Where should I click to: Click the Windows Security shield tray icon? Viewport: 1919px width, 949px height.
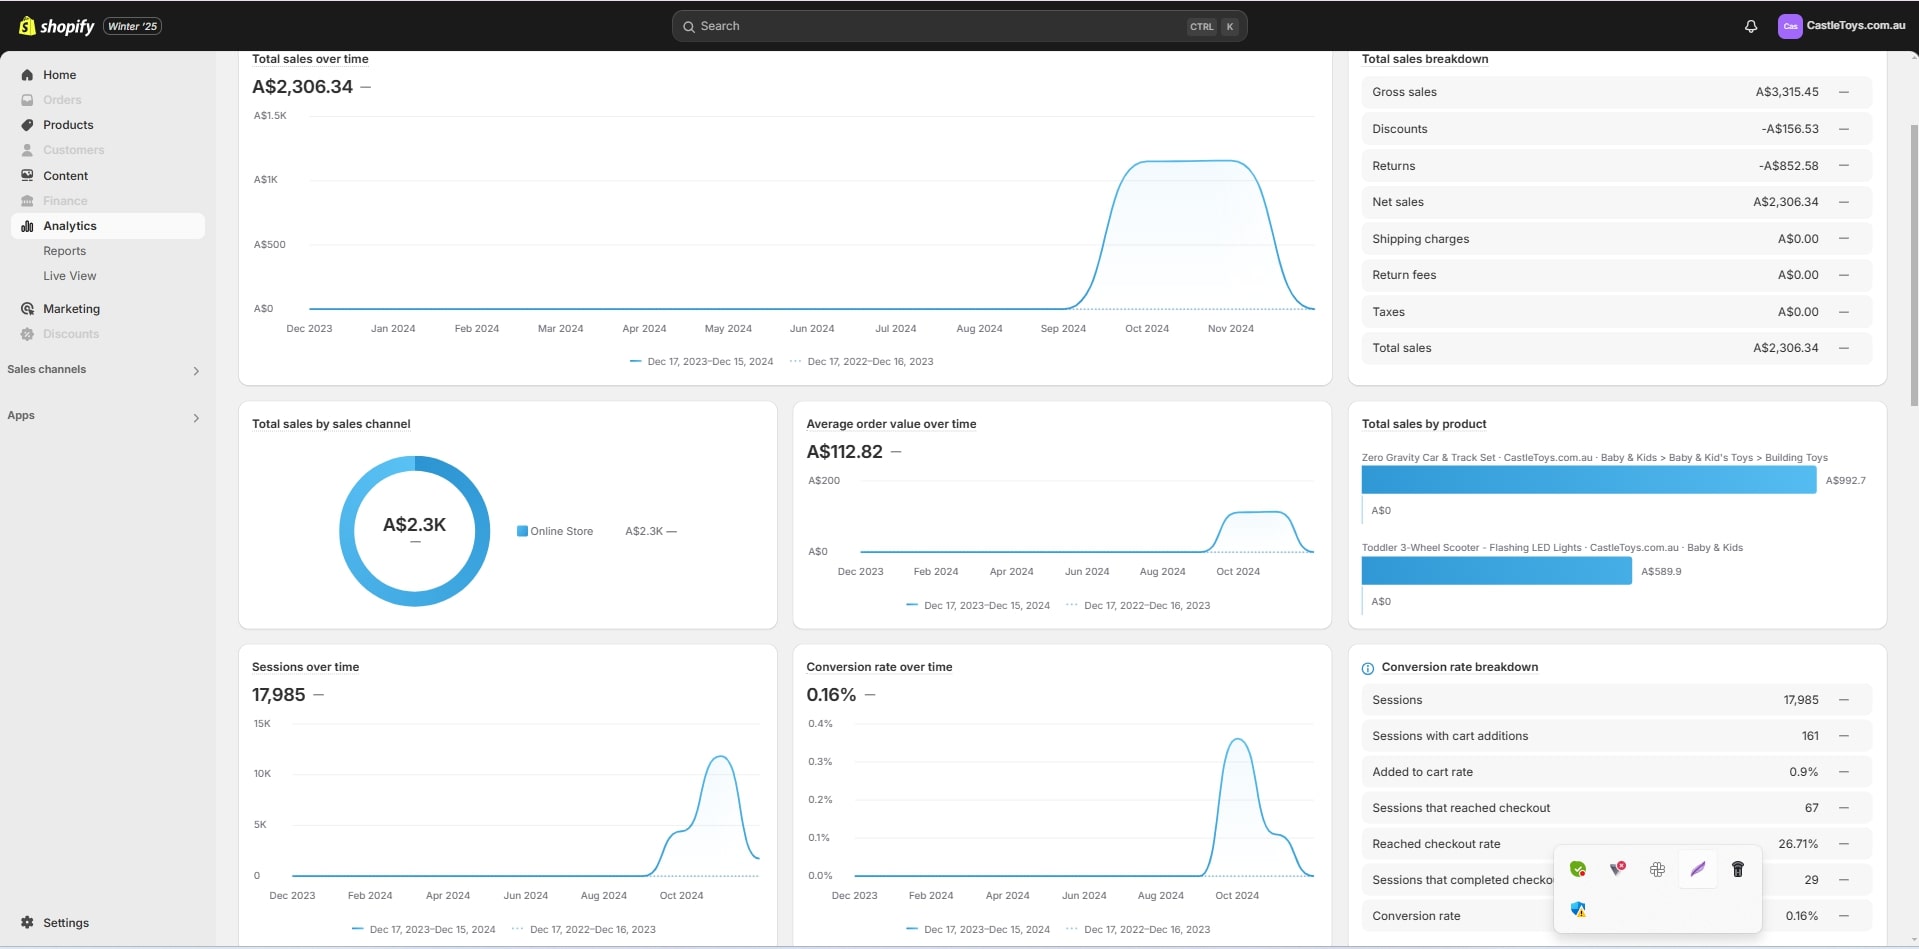tap(1578, 909)
